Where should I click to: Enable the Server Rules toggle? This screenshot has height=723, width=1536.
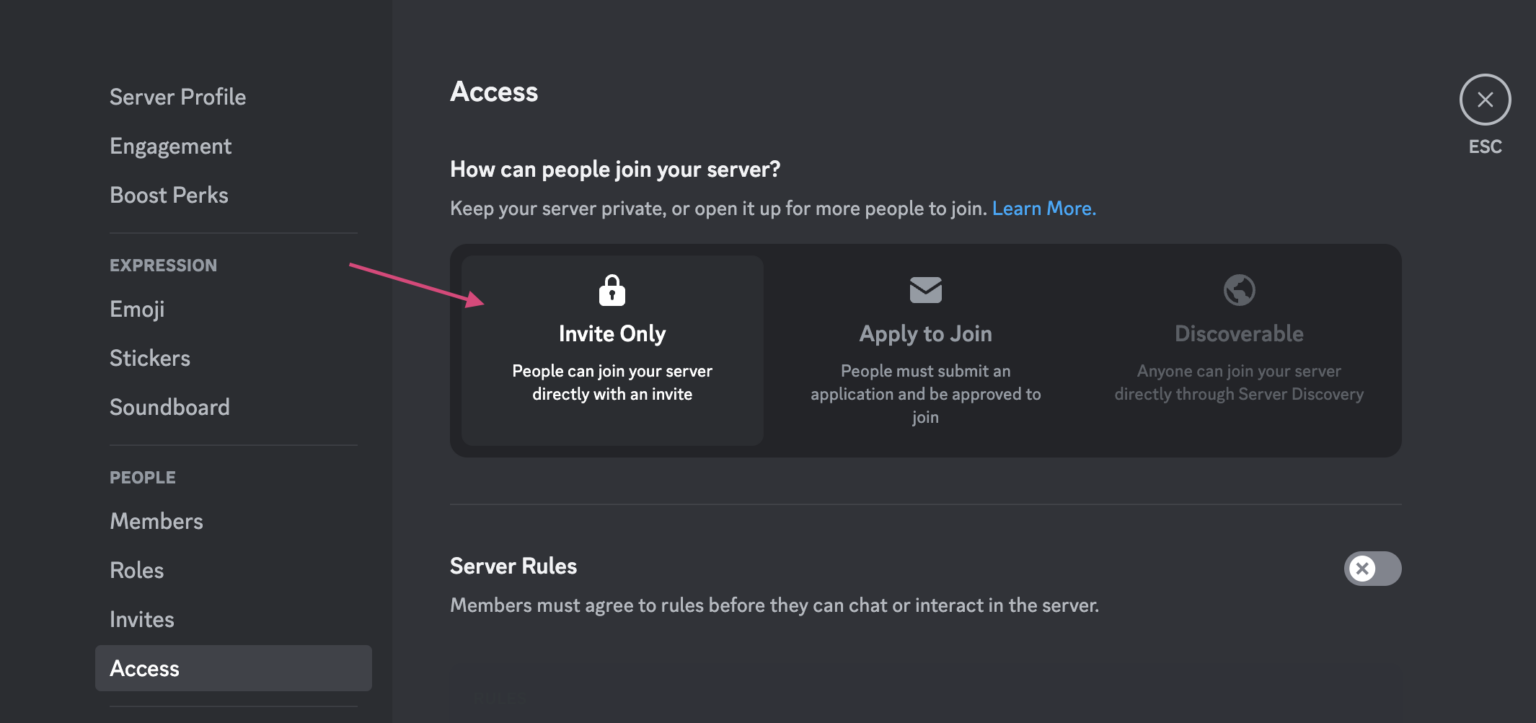(x=1372, y=568)
